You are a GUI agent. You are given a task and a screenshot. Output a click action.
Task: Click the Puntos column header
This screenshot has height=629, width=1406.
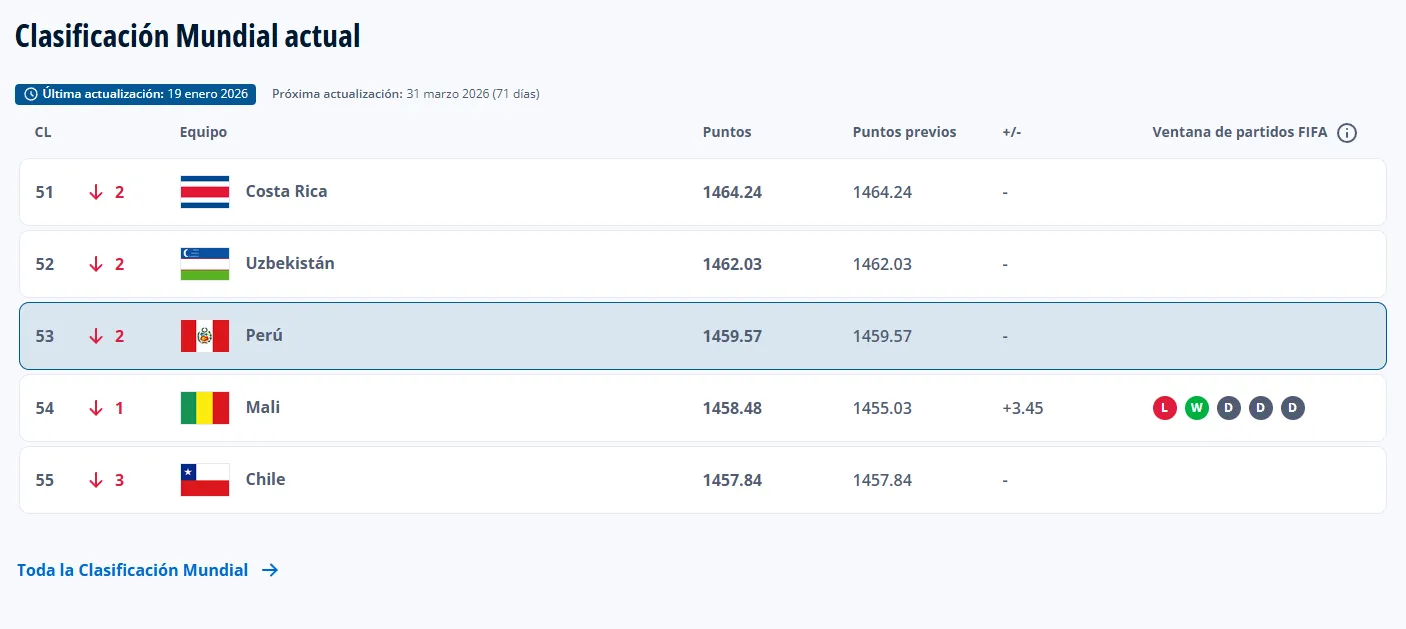point(727,132)
